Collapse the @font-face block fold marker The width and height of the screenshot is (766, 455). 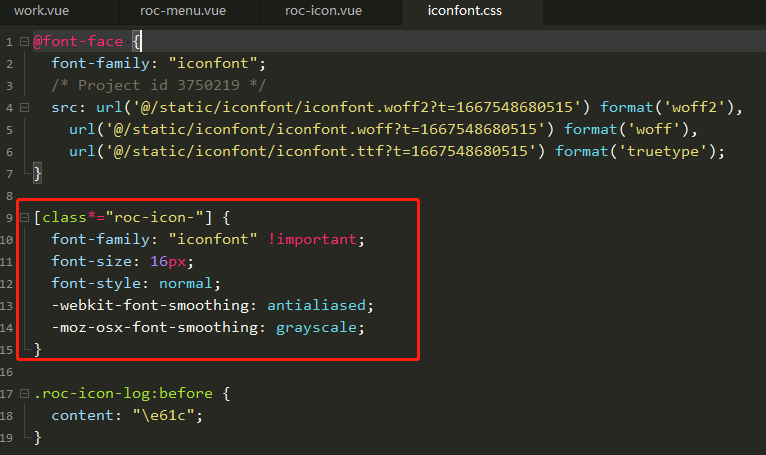[23, 42]
